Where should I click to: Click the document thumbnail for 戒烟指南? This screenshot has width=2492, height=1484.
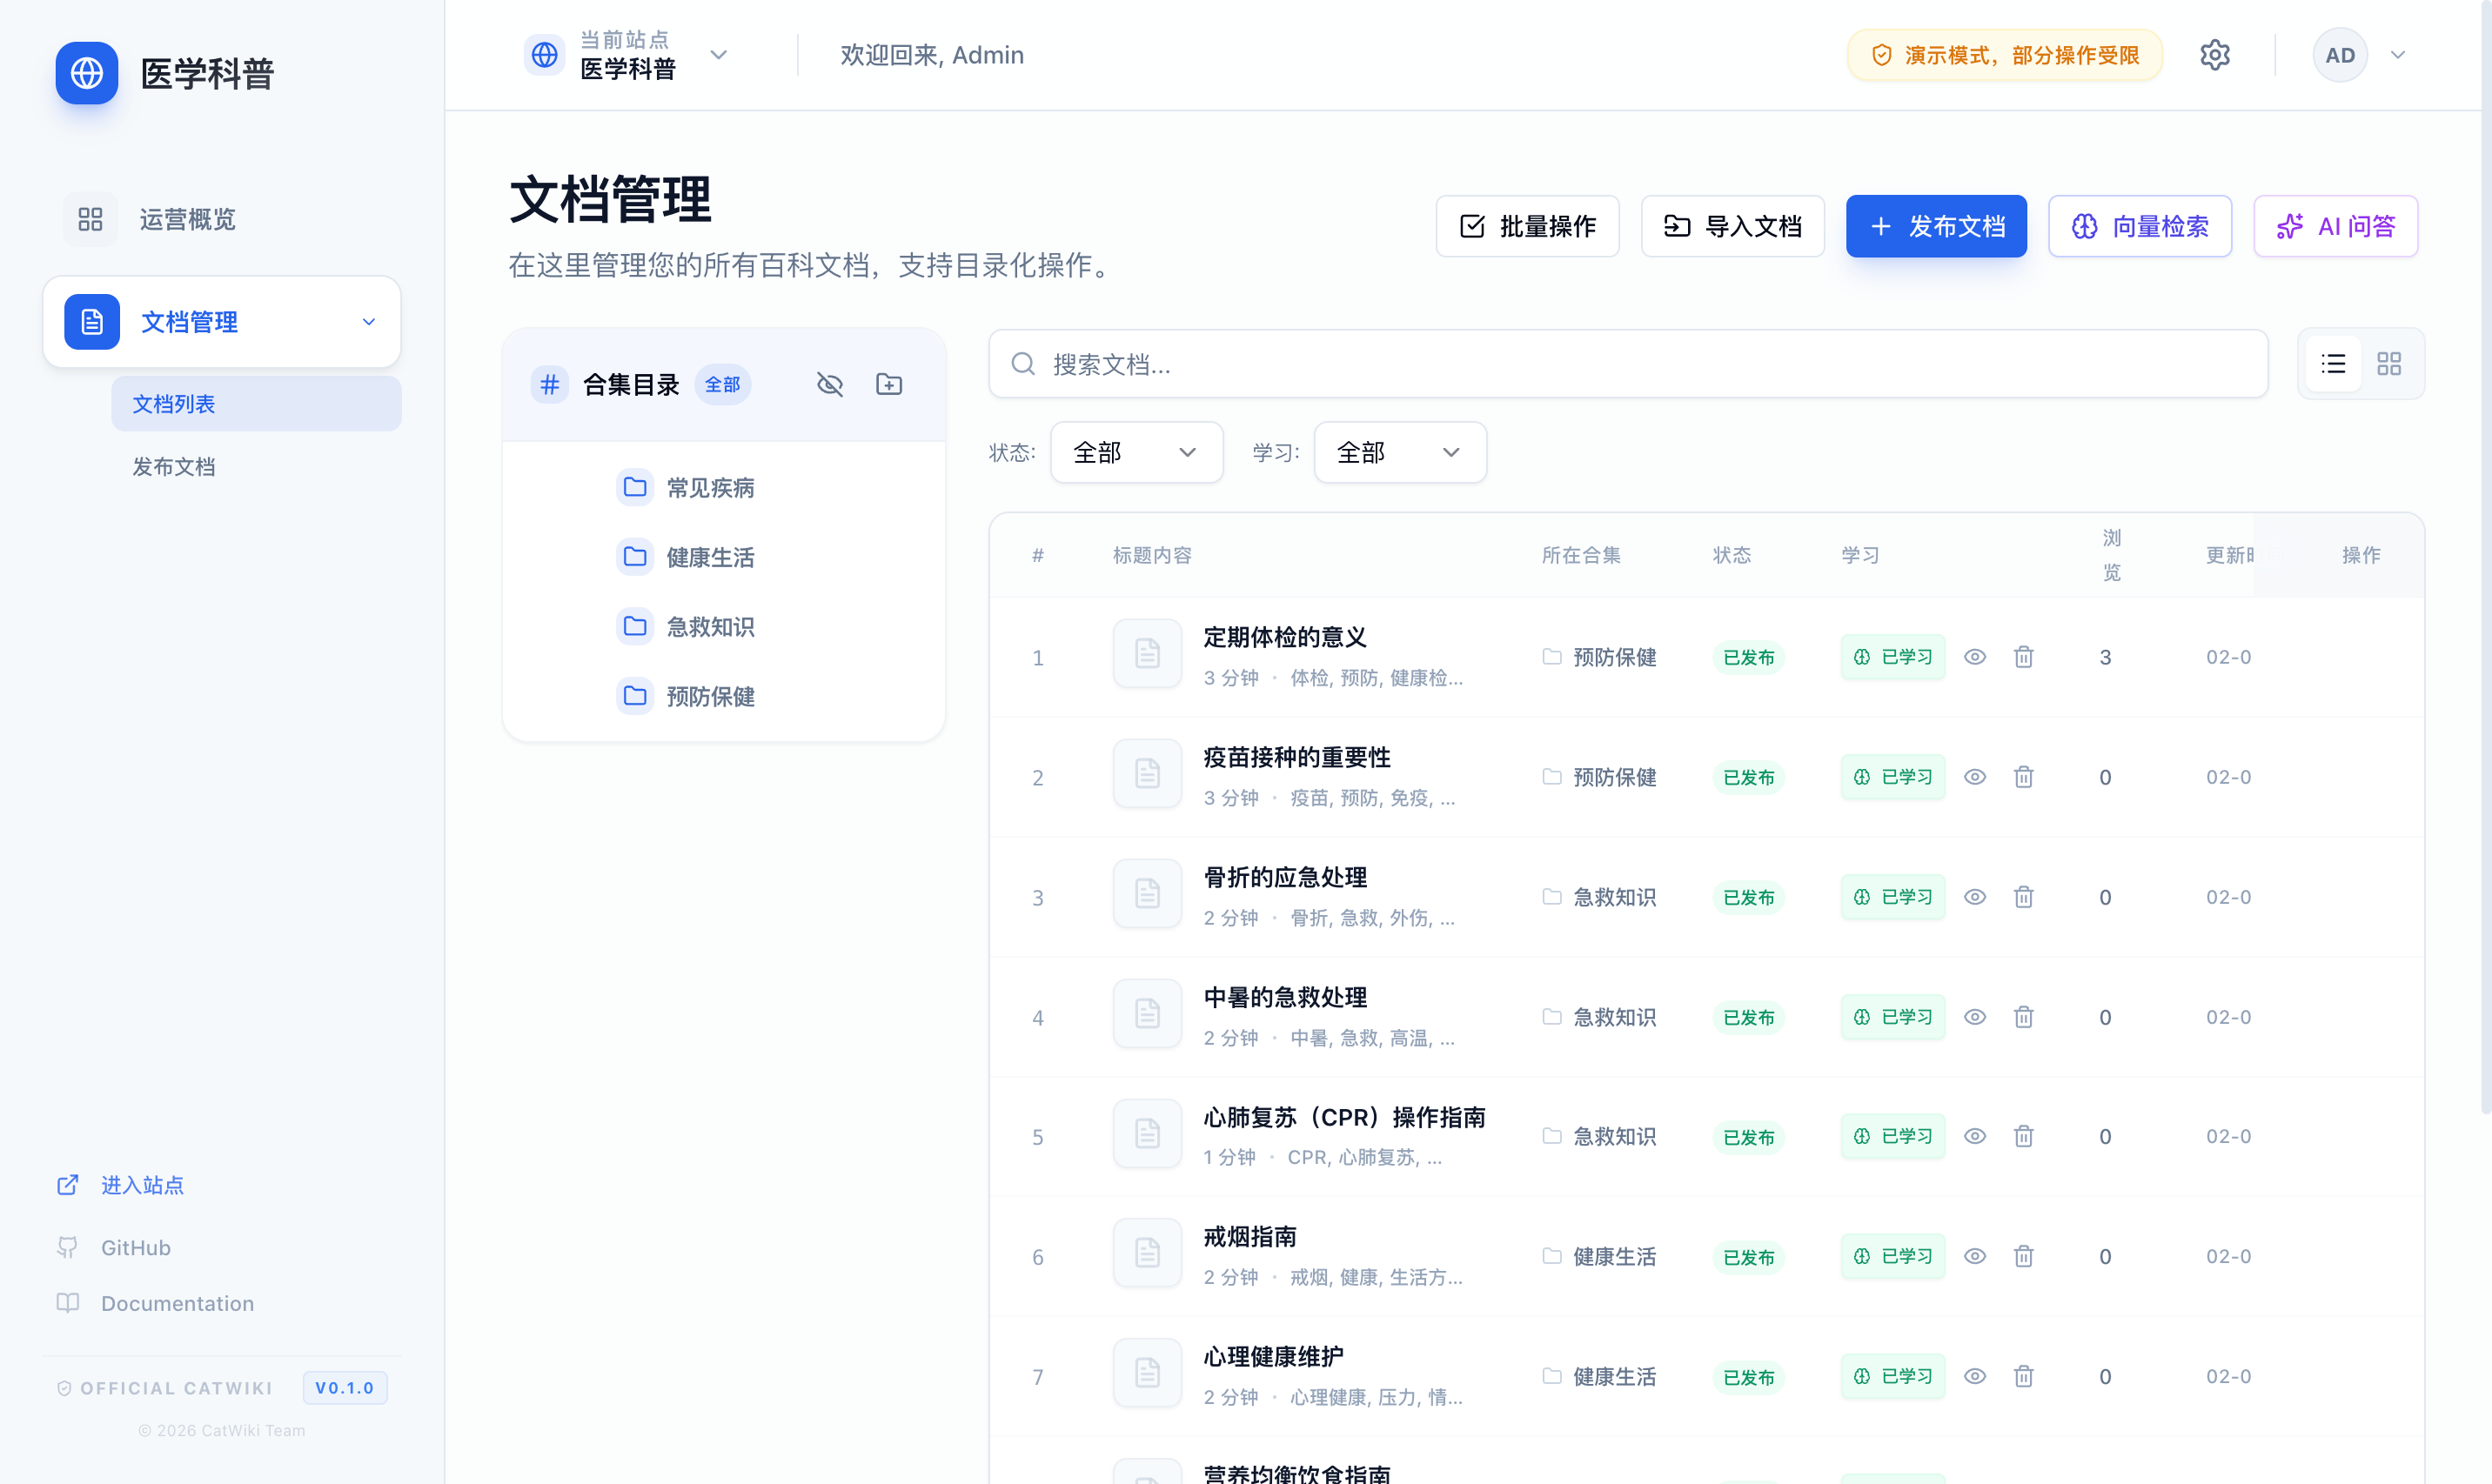click(1147, 1253)
